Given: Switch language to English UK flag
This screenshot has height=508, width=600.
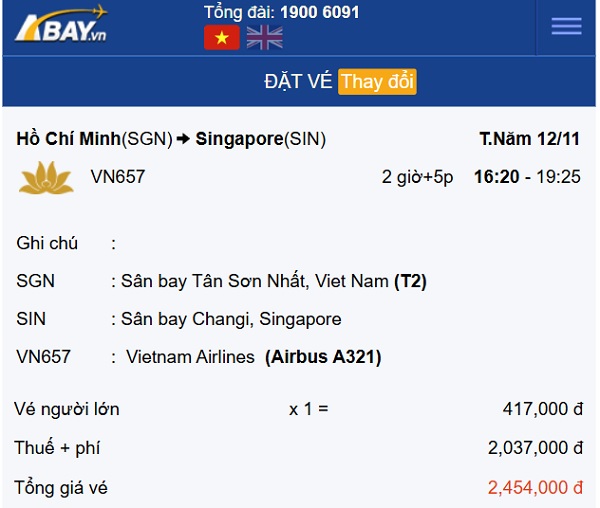Looking at the screenshot, I should [265, 37].
